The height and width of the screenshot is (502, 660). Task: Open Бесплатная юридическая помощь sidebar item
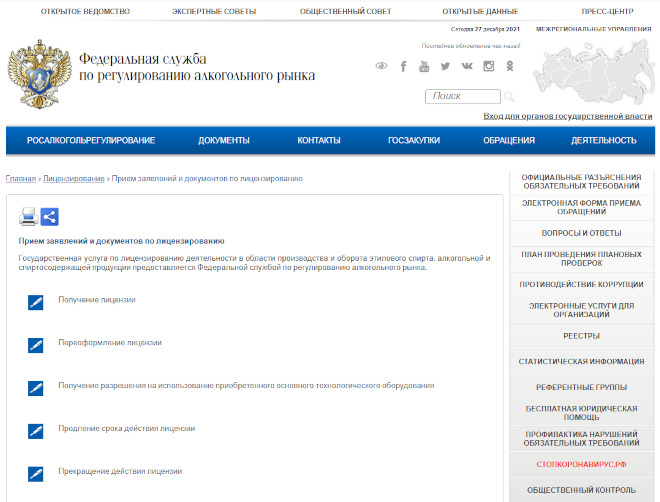tap(581, 413)
